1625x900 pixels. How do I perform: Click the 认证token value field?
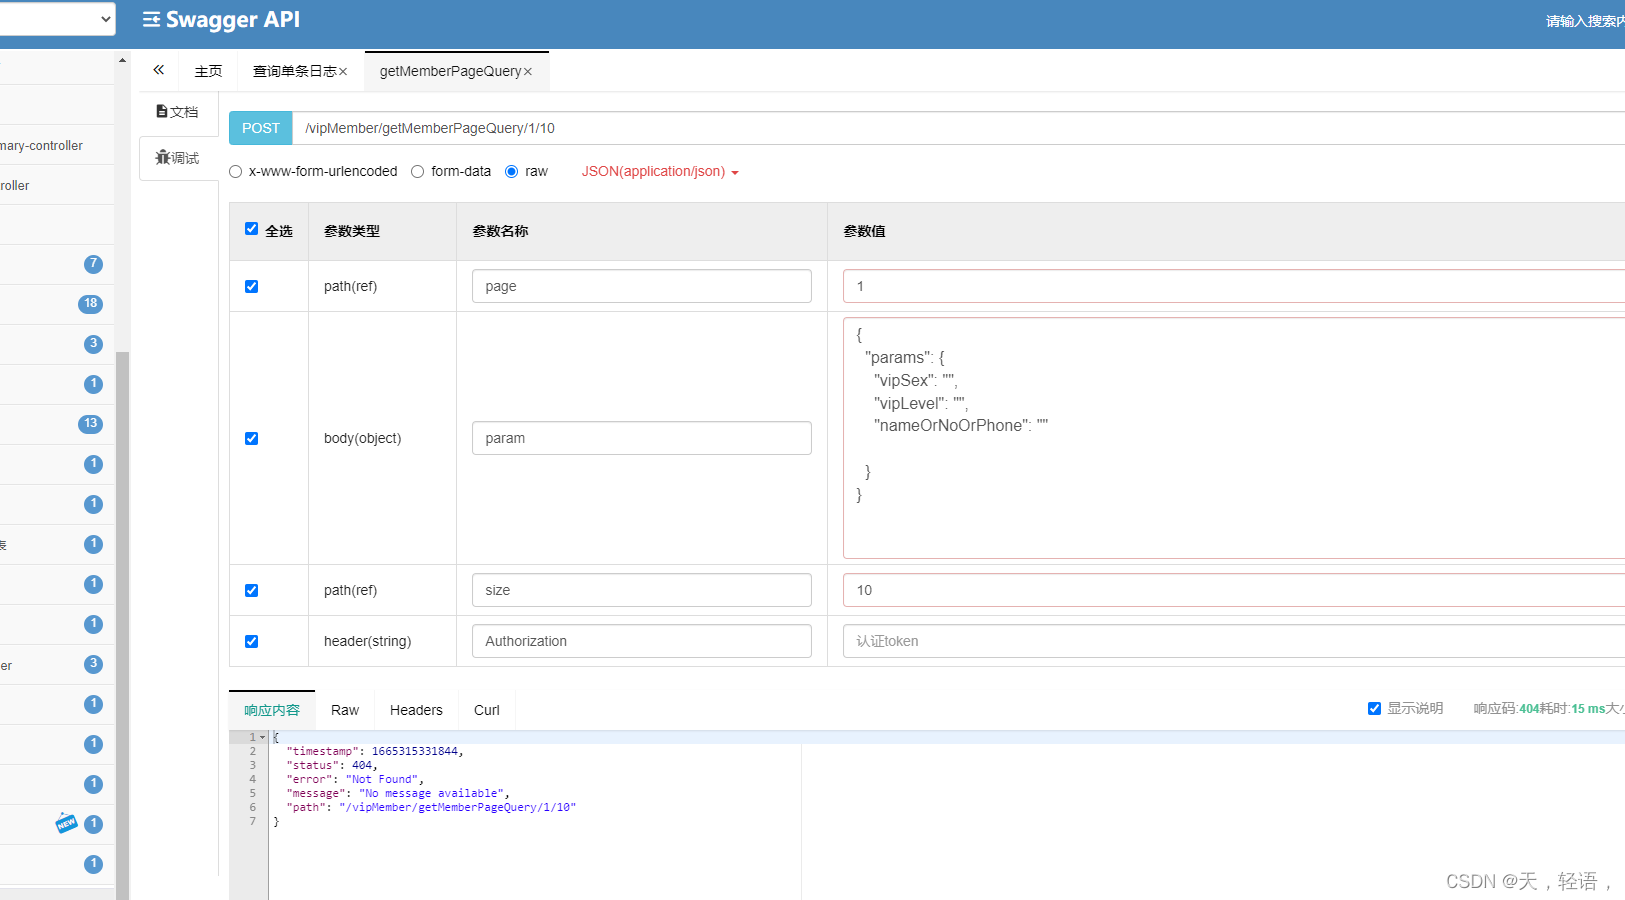[x=1234, y=641]
